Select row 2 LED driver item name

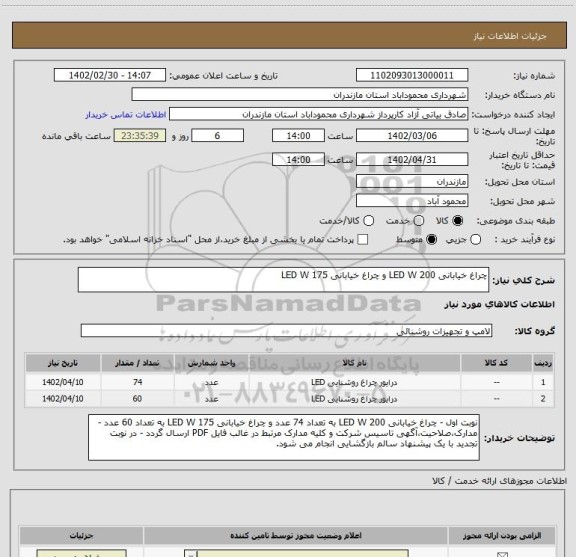354,399
